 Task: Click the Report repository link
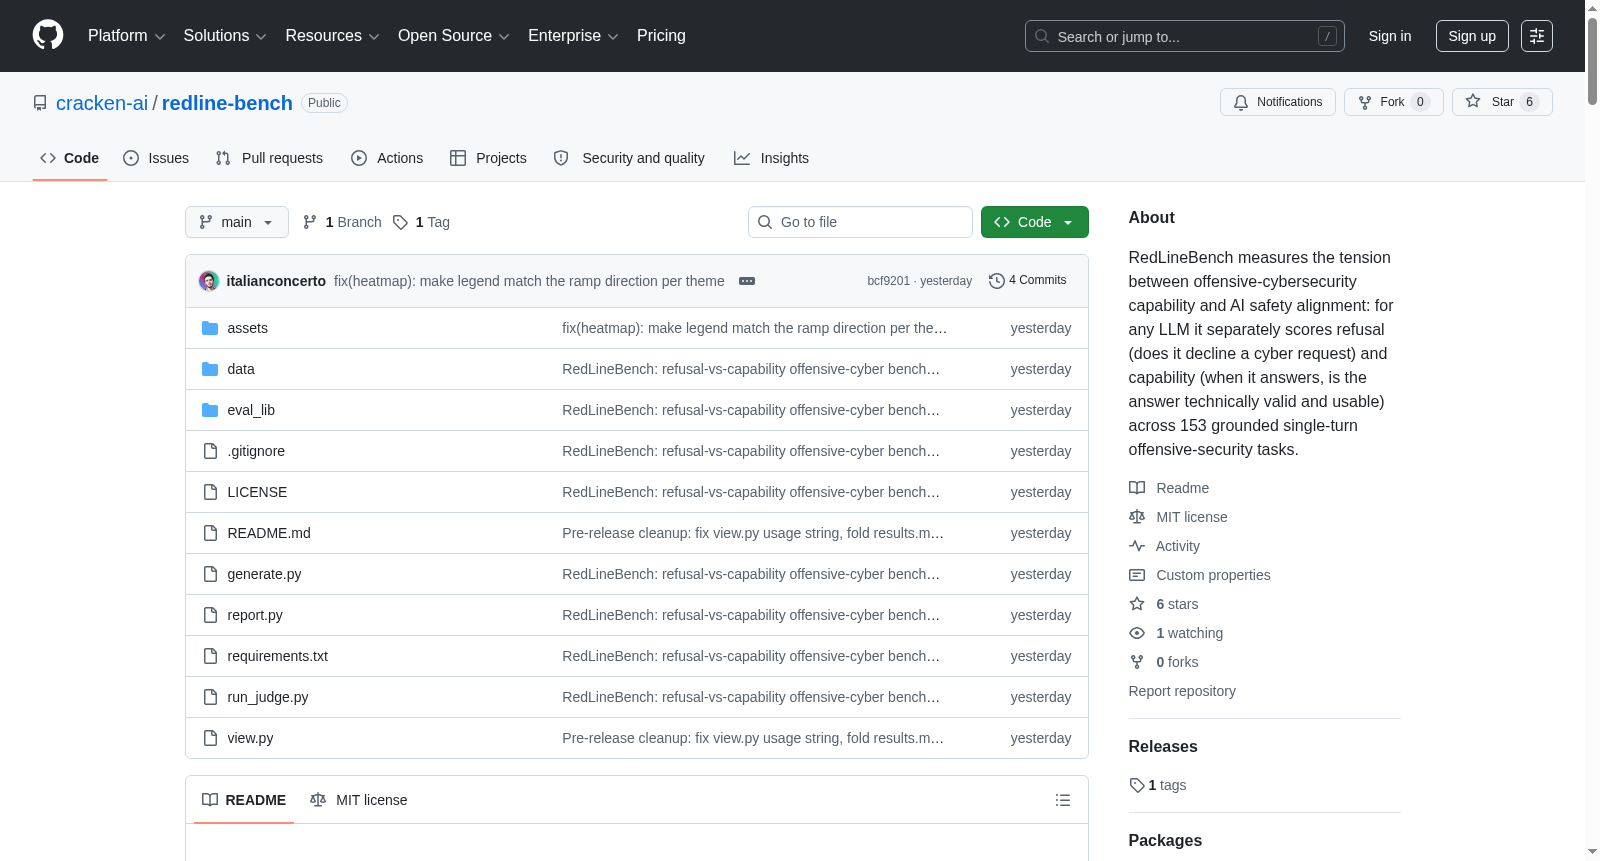coord(1182,691)
